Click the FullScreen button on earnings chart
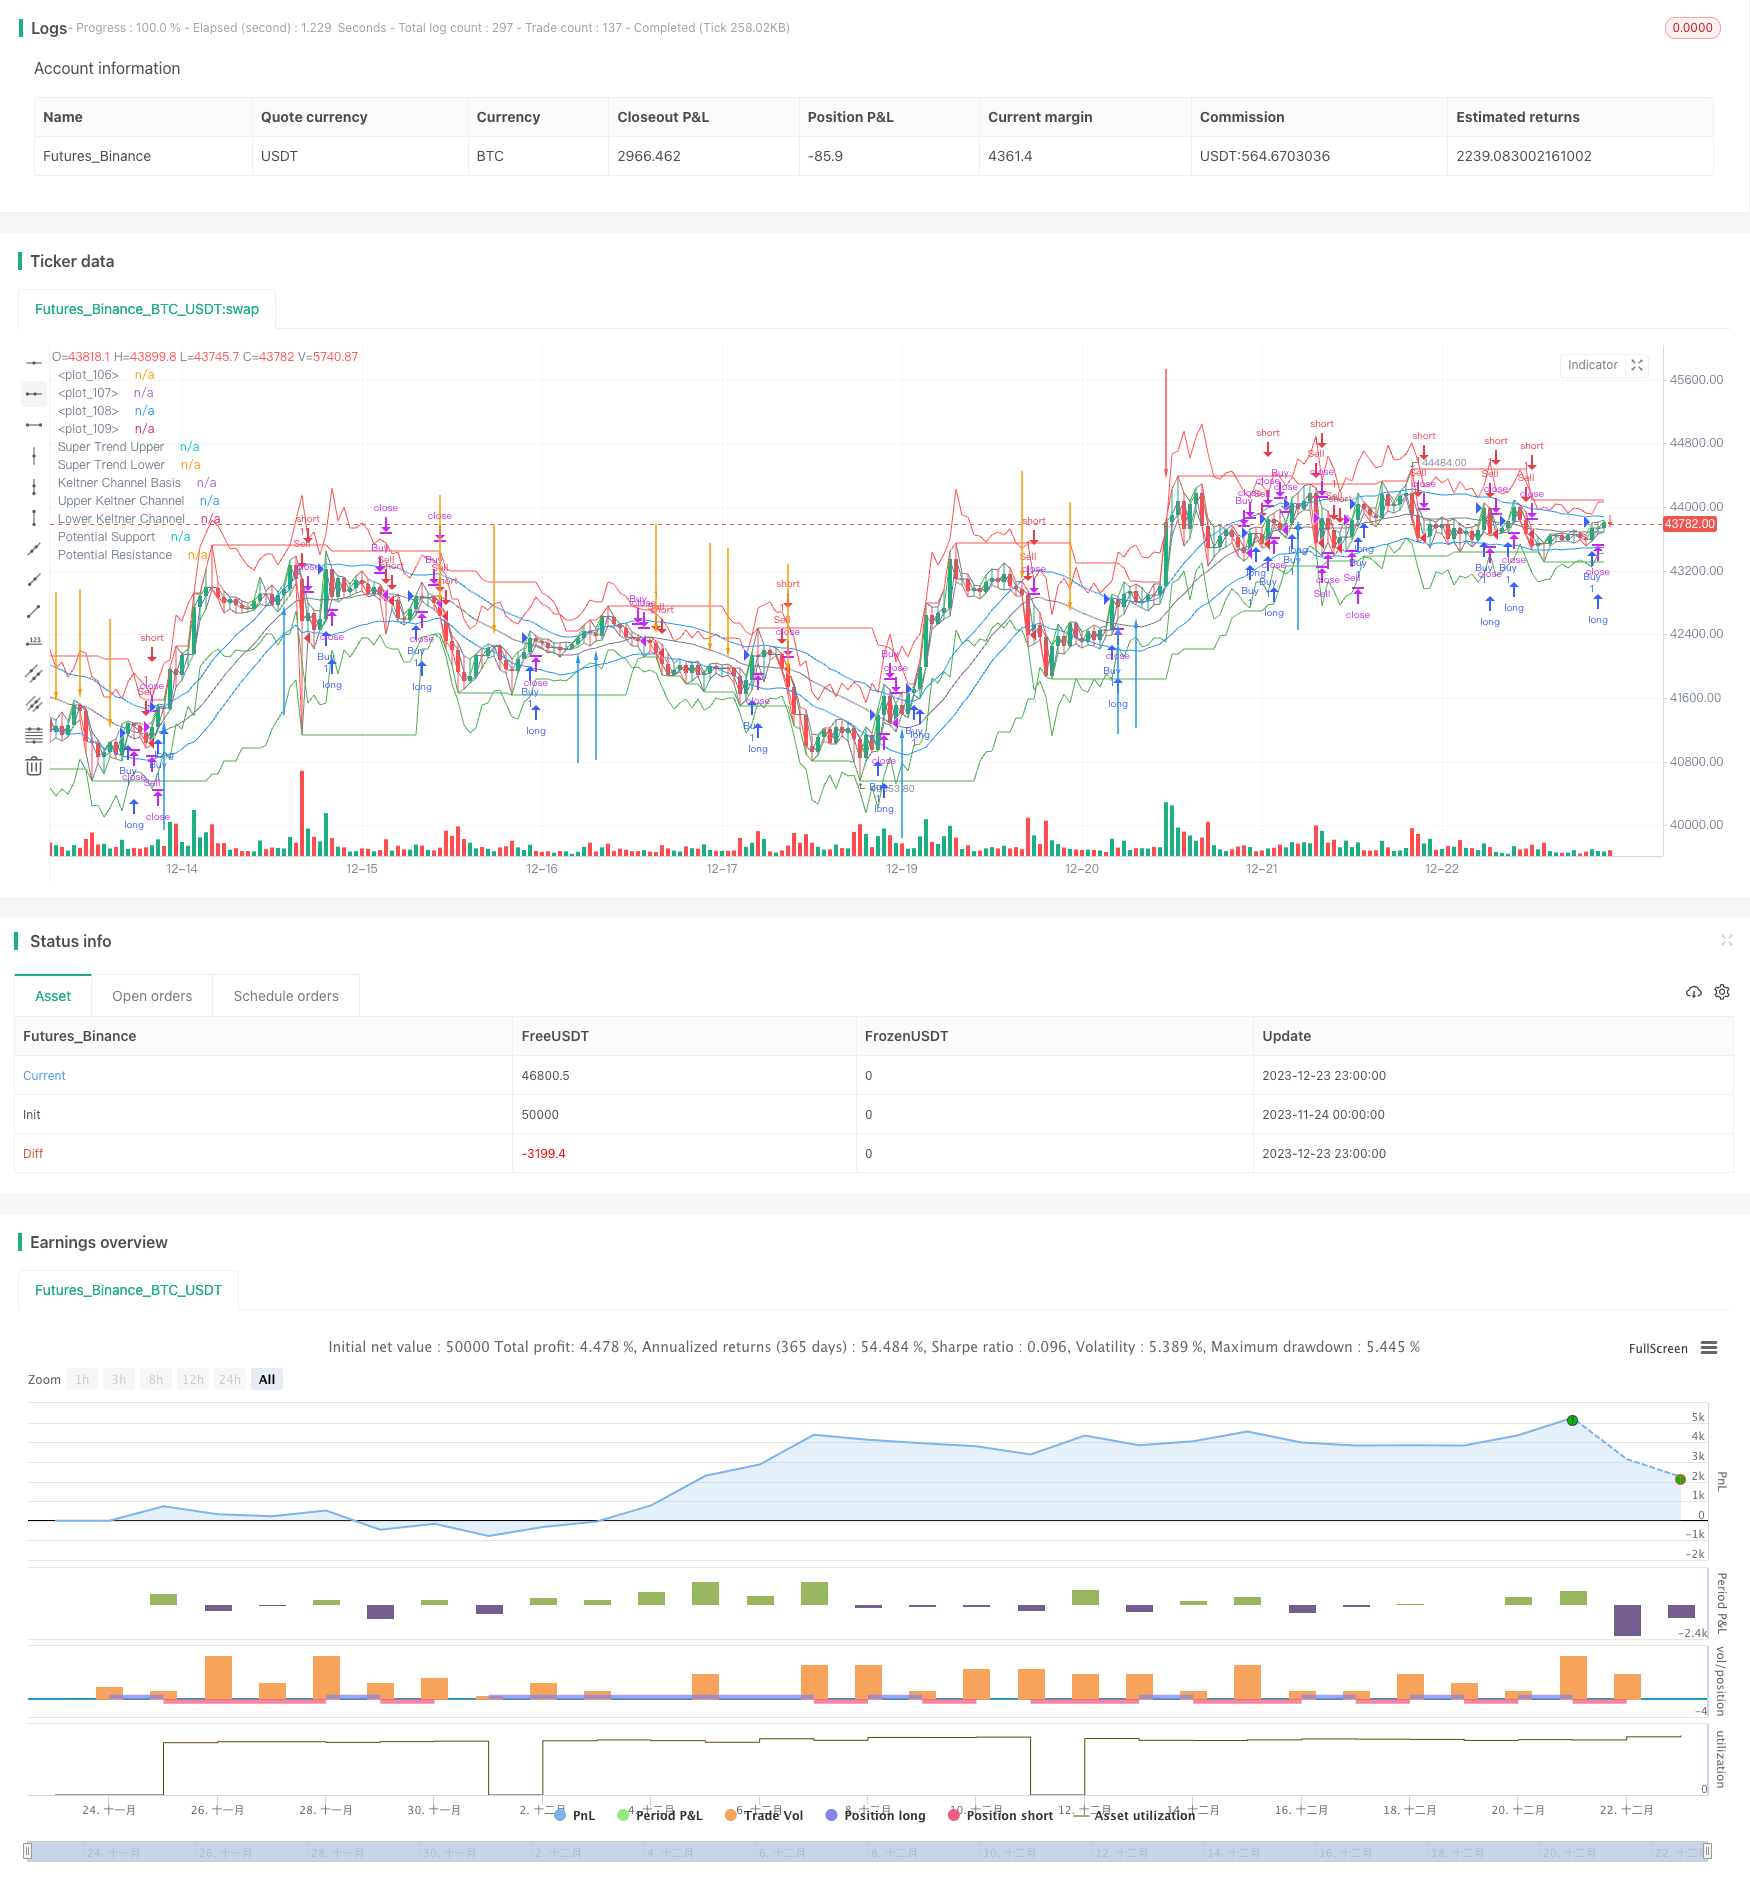 1657,1348
